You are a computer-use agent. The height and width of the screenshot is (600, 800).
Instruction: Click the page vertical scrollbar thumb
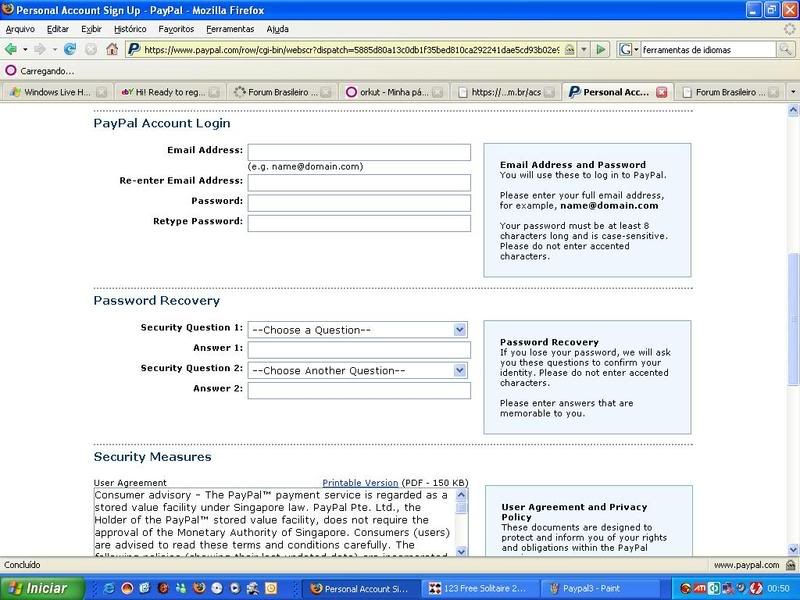tap(793, 319)
